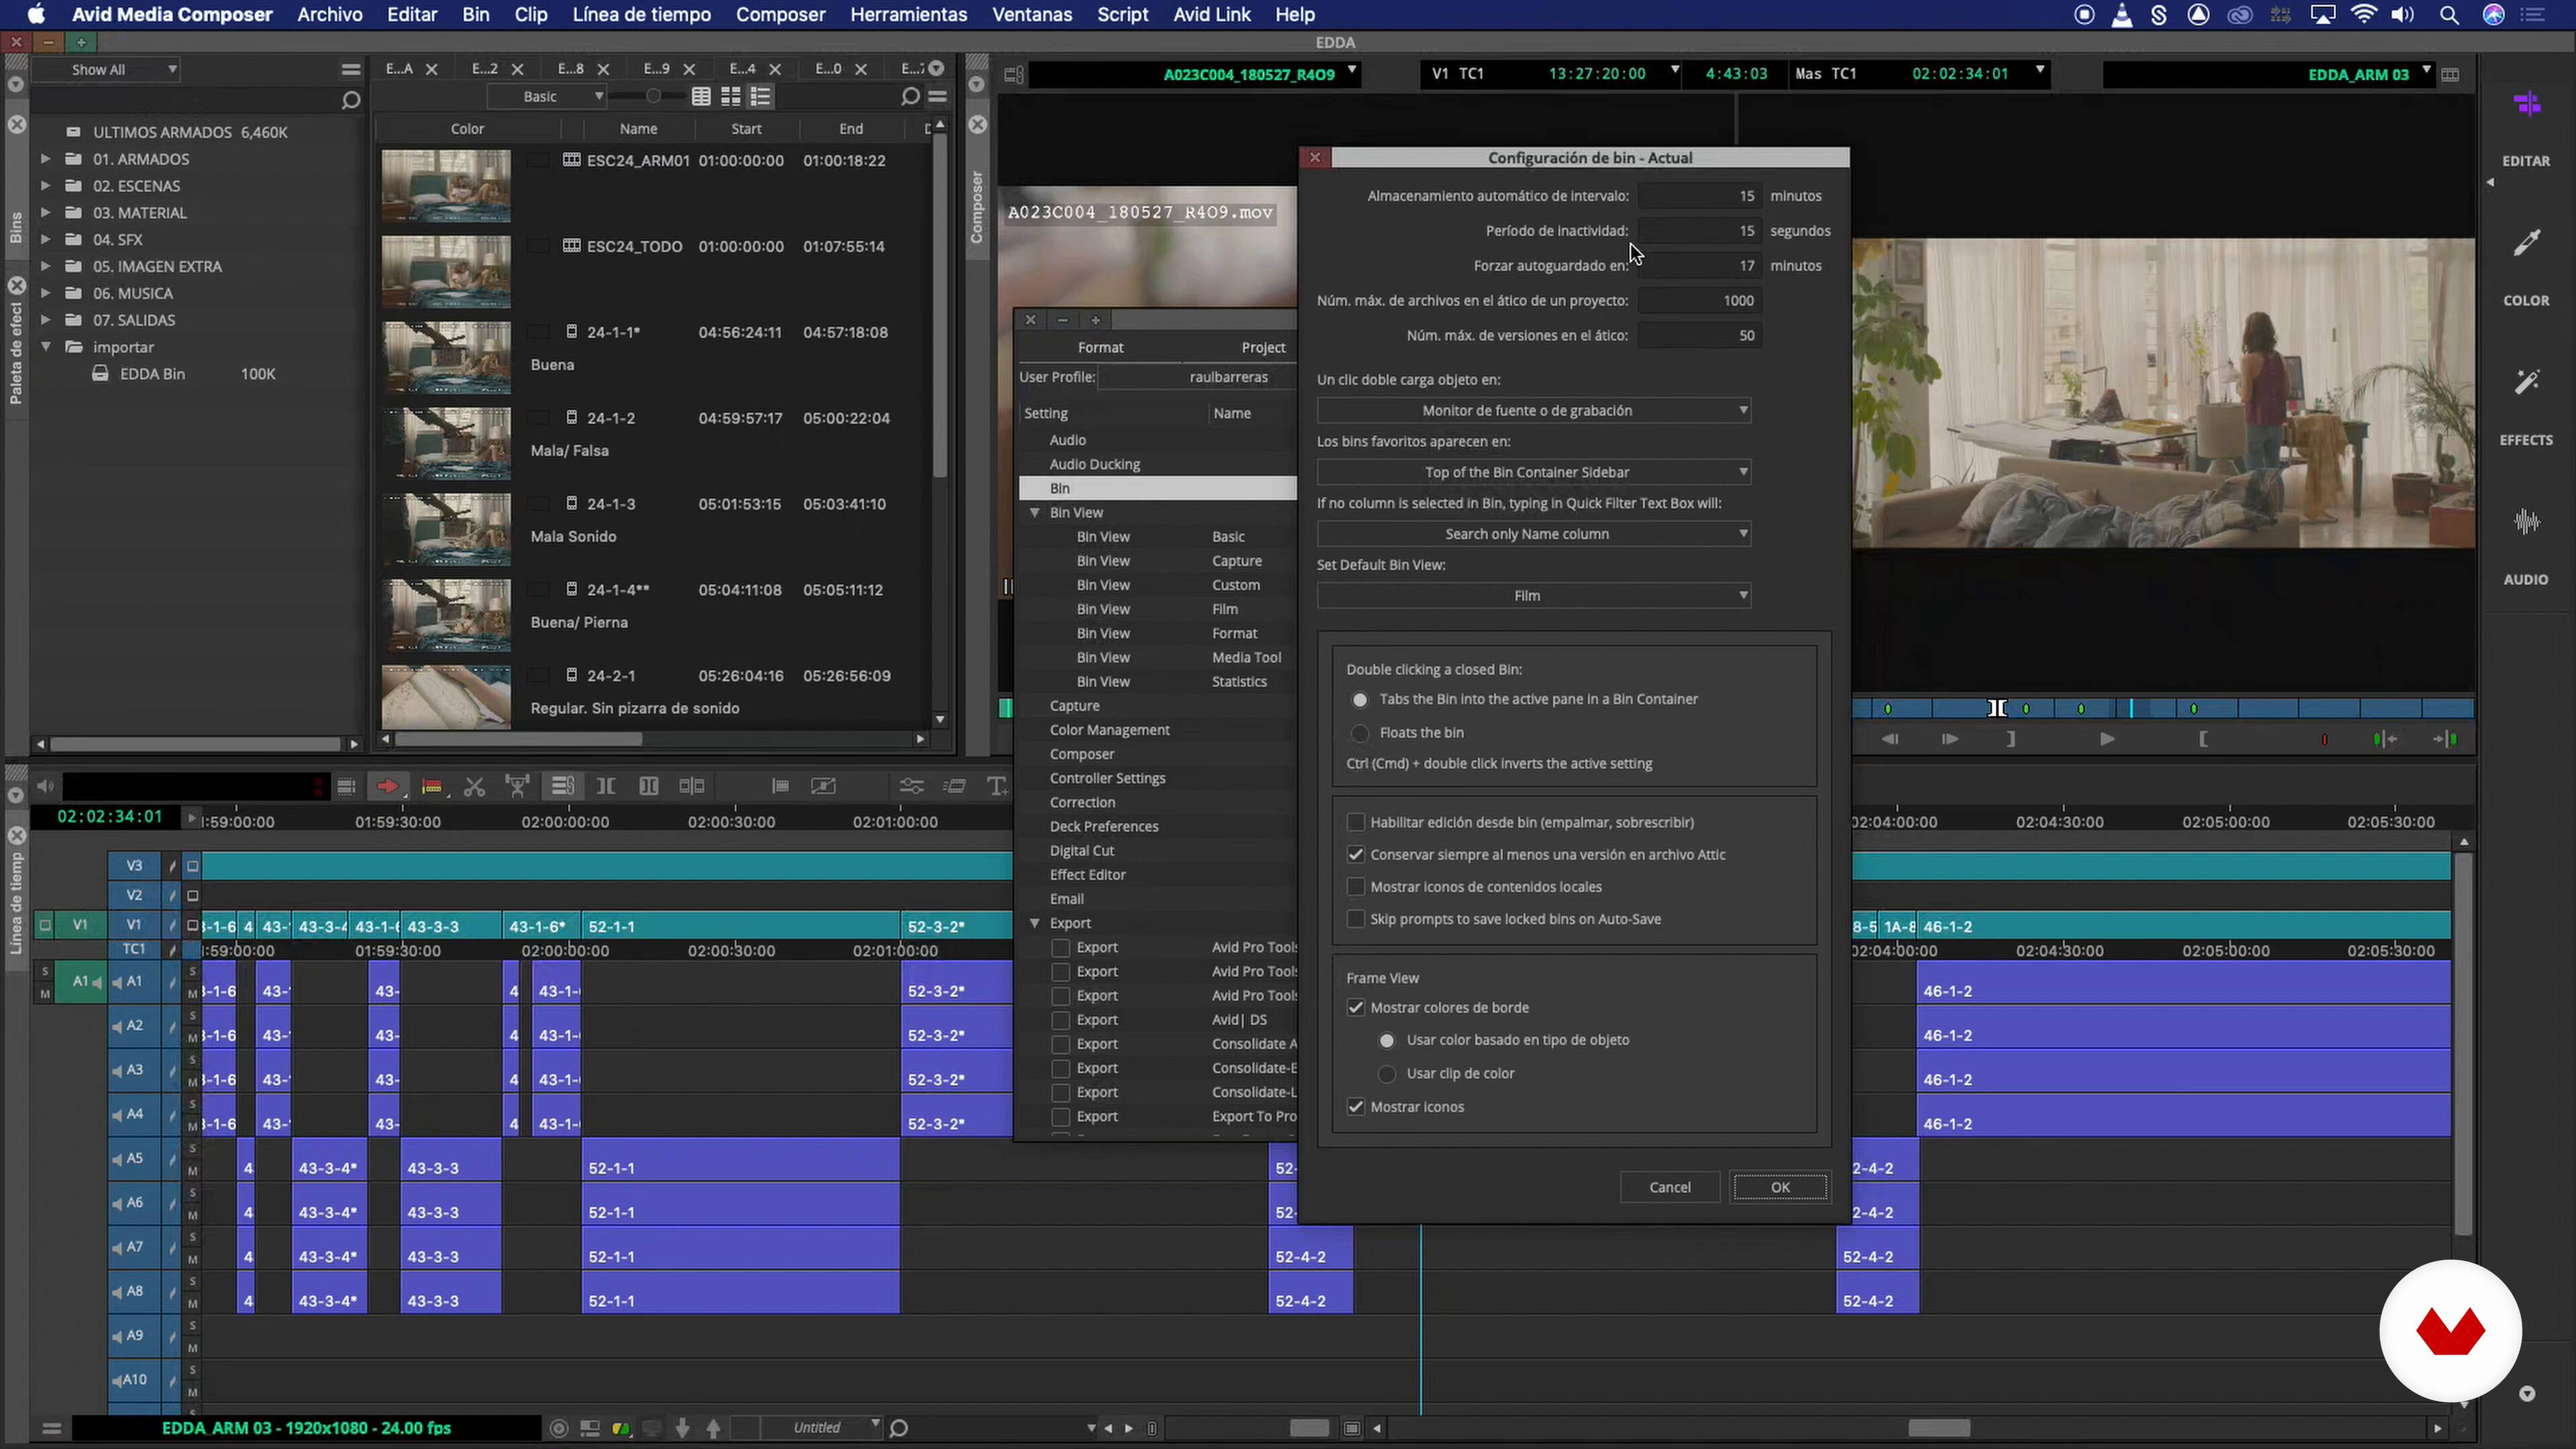The width and height of the screenshot is (2576, 1449).
Task: Open macOS Spotlight search icon
Action: point(2449,15)
